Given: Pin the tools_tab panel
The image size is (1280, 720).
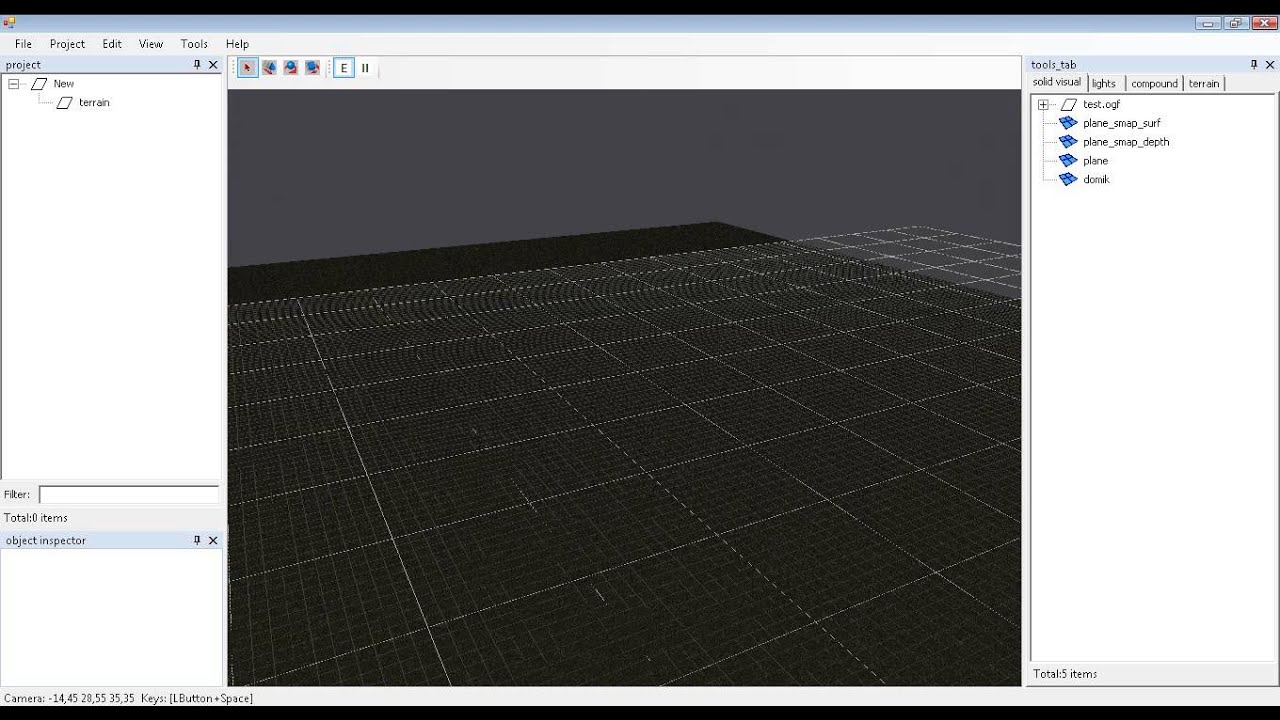Looking at the screenshot, I should click(x=1254, y=64).
